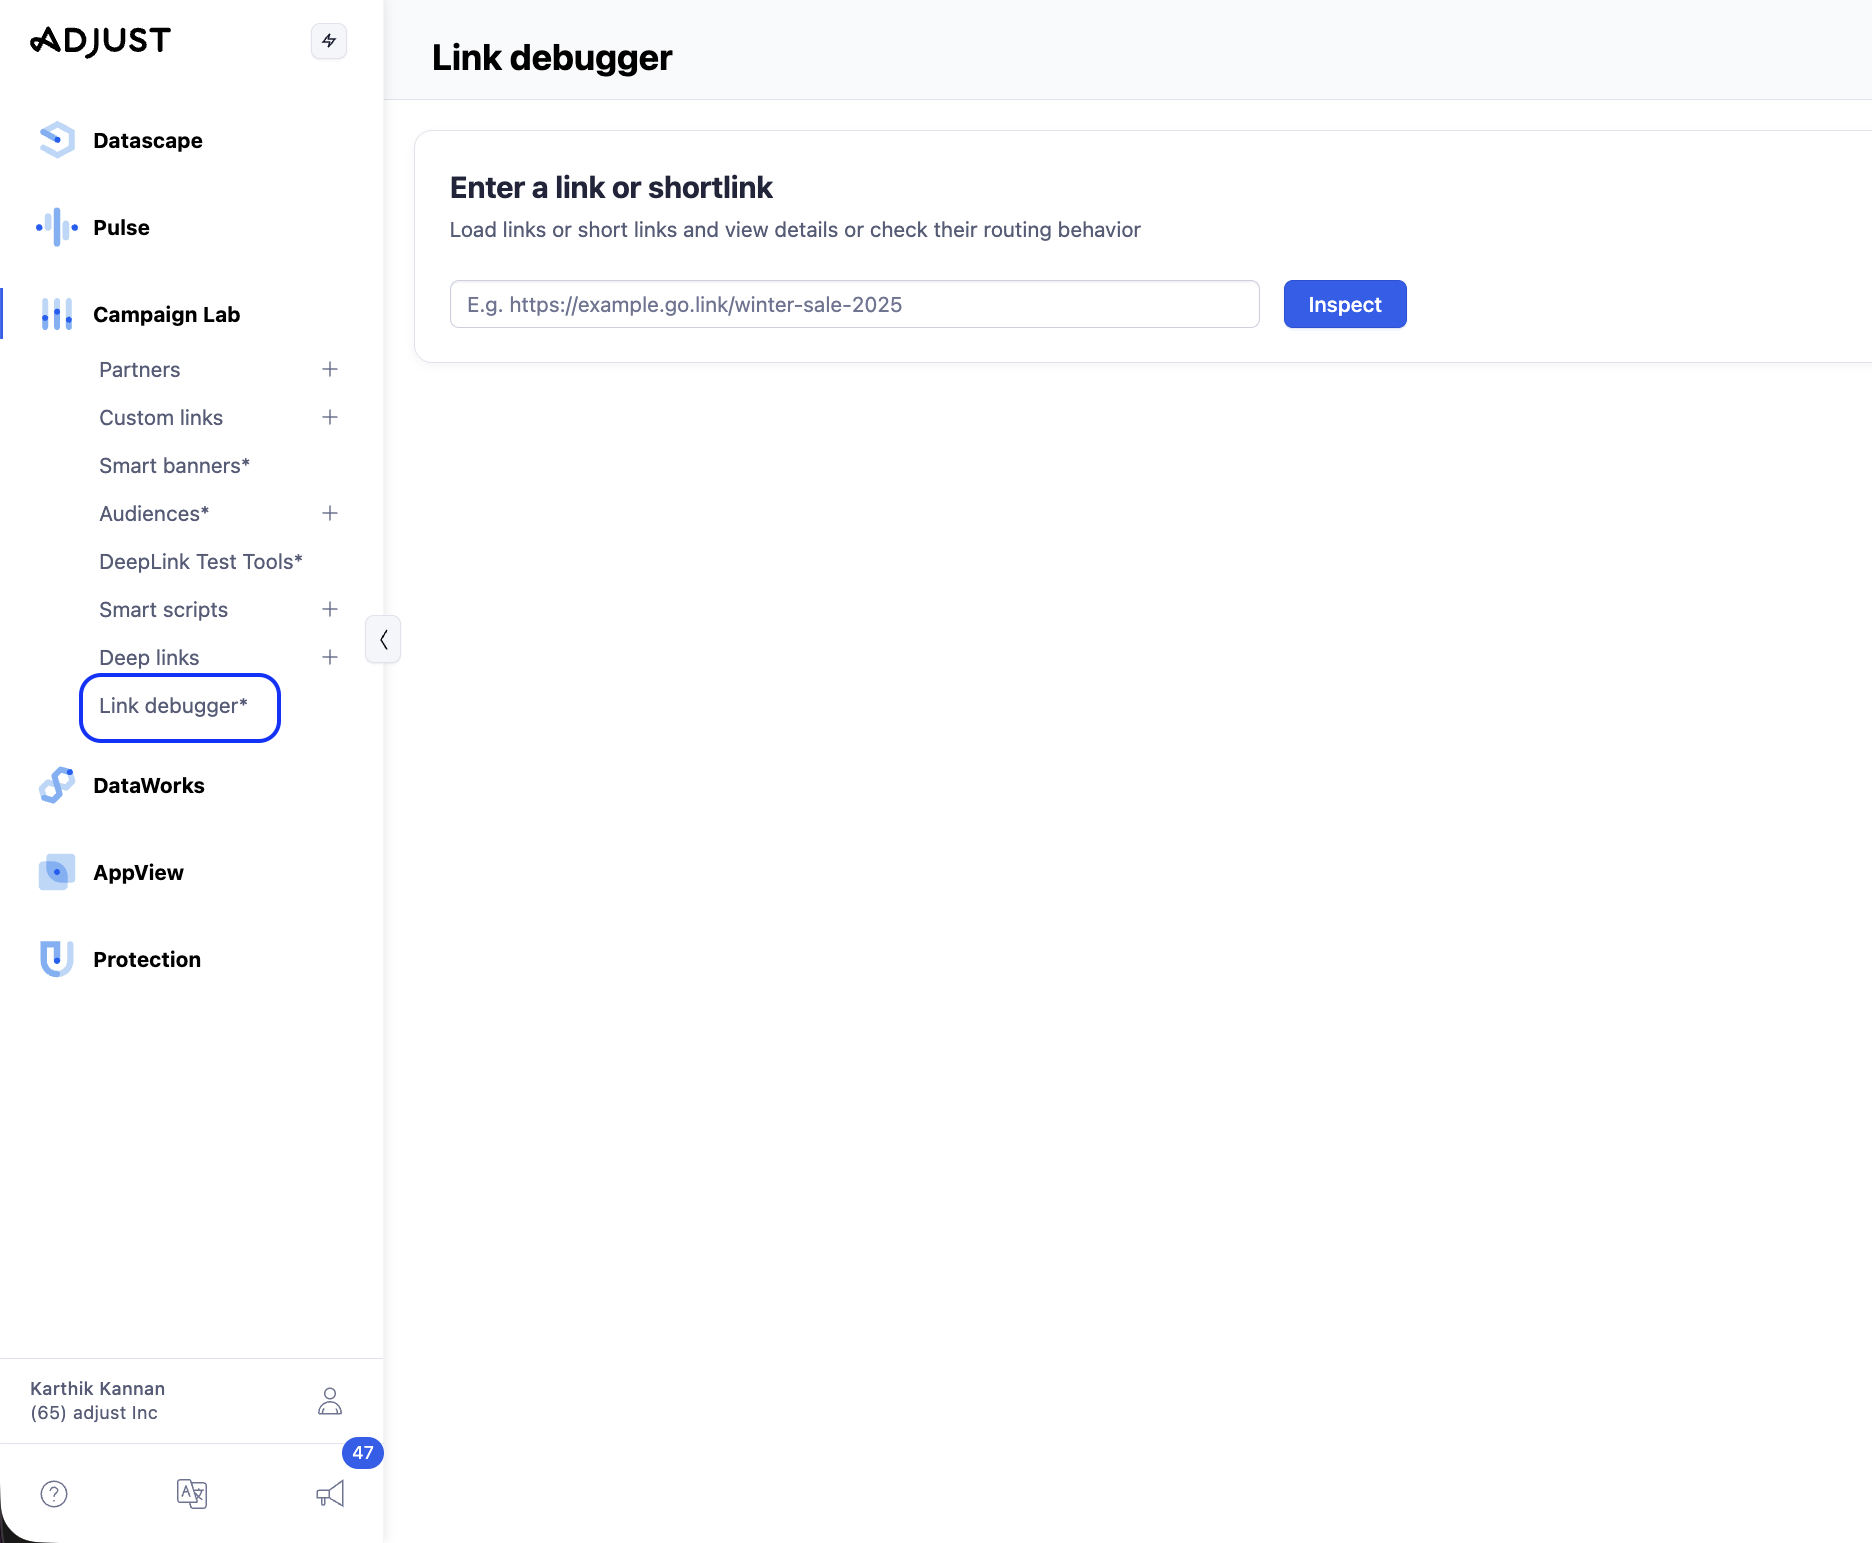1872x1543 pixels.
Task: Add a new audience with plus icon
Action: 330,513
